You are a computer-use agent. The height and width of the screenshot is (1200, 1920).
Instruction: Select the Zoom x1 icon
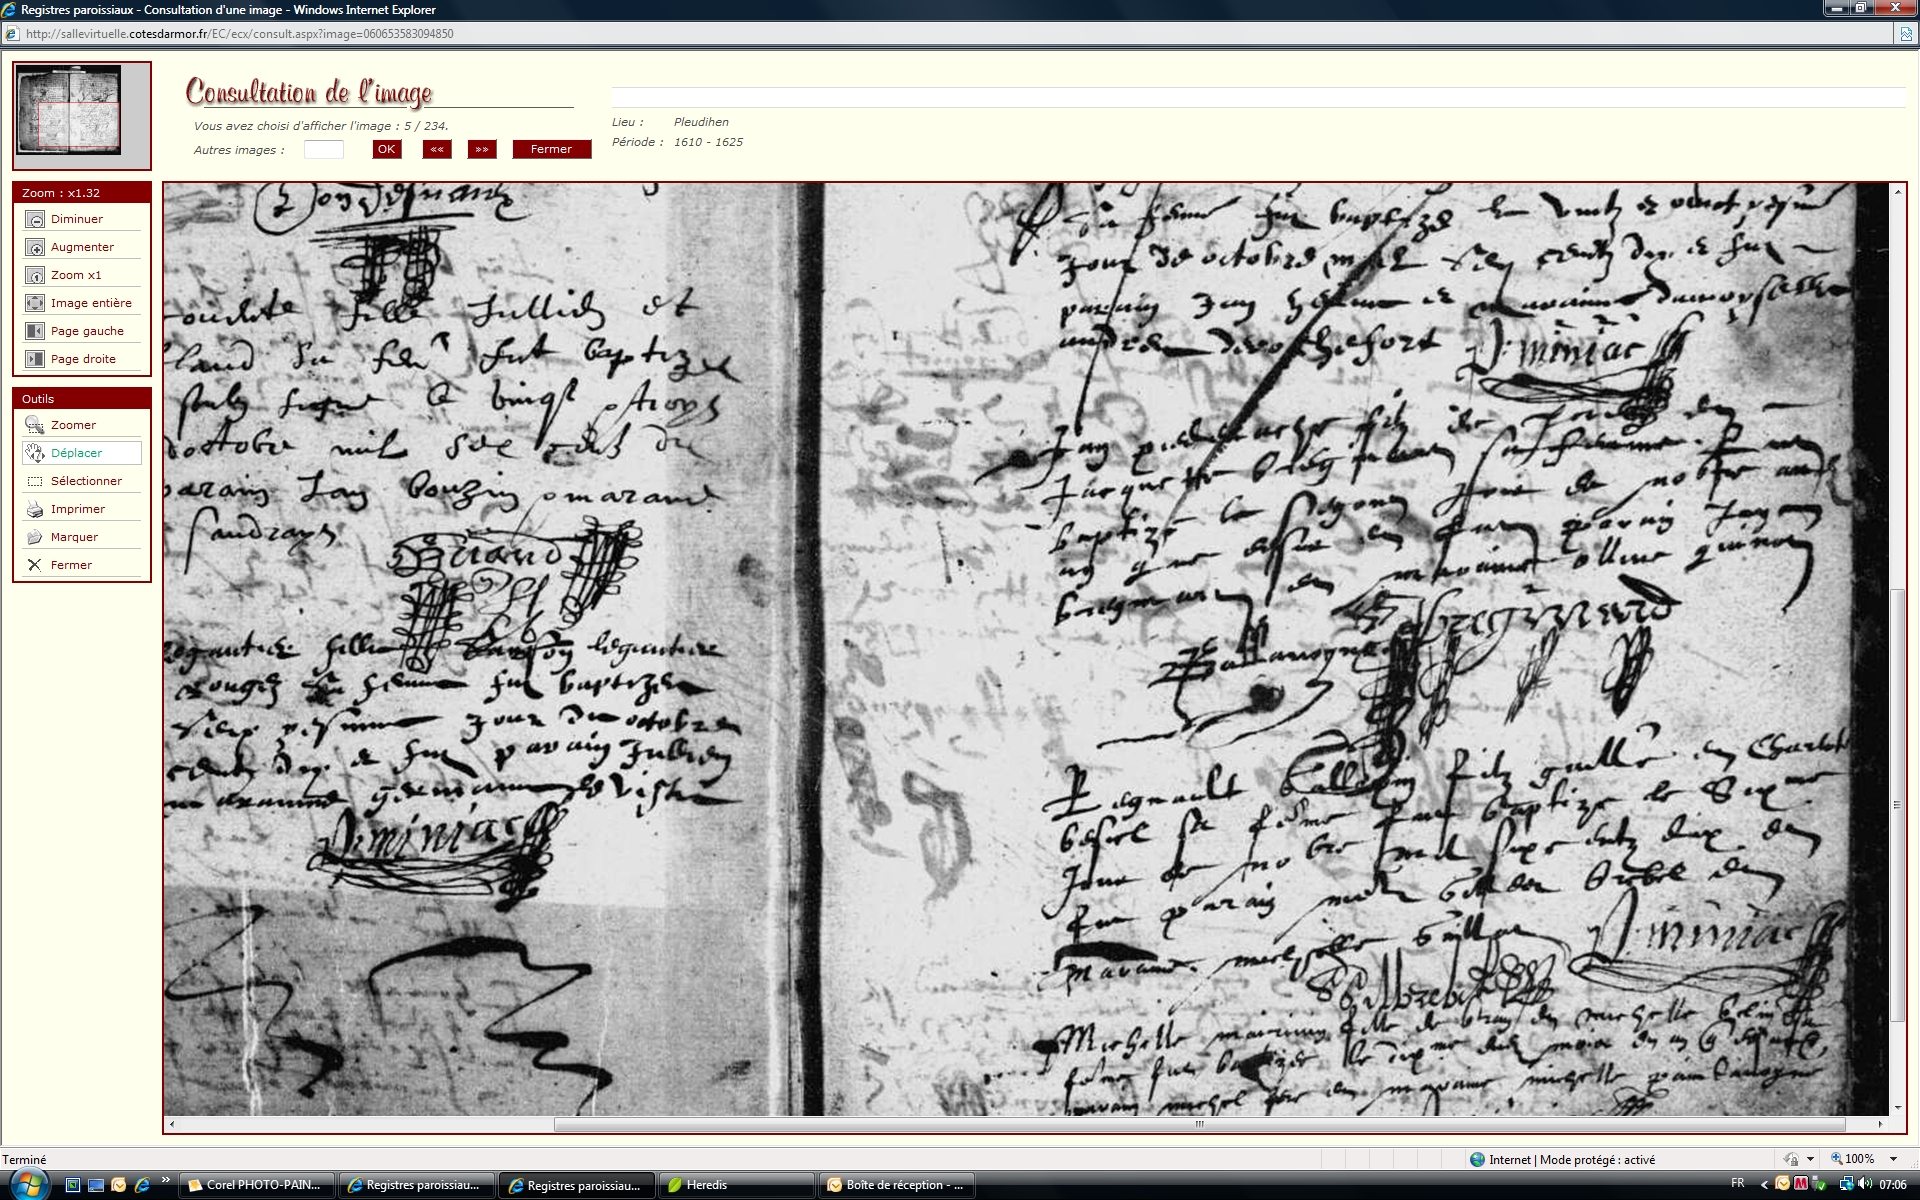tap(35, 275)
